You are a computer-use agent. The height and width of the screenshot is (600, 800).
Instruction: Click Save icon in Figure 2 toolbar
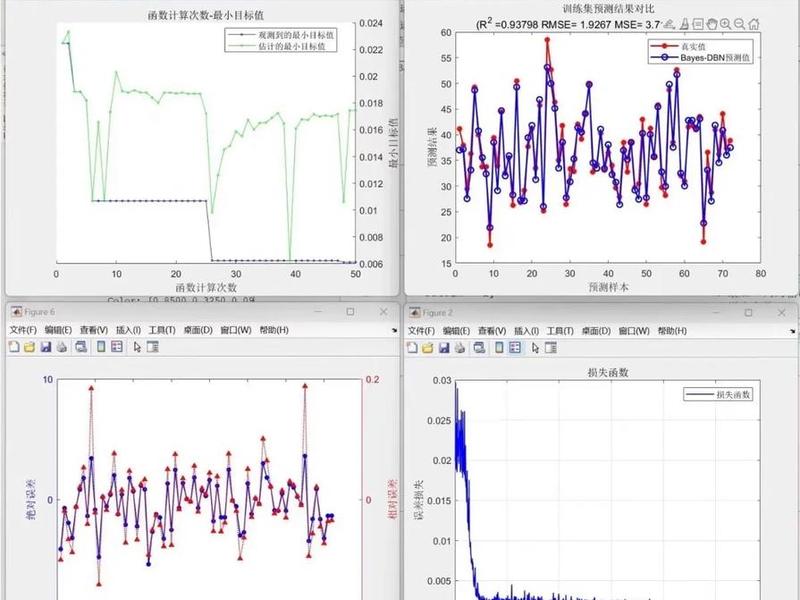(444, 348)
